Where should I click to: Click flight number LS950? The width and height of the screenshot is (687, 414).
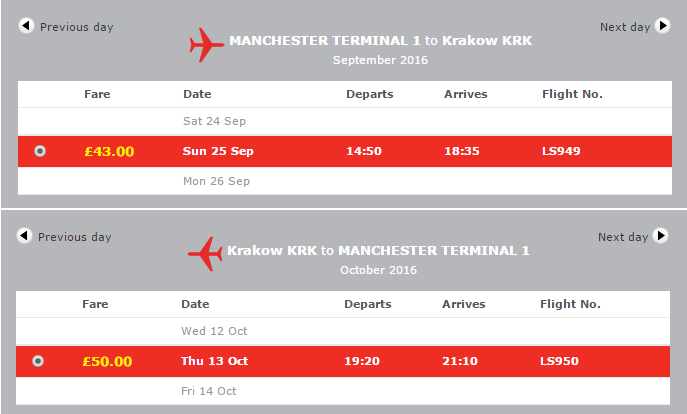560,361
